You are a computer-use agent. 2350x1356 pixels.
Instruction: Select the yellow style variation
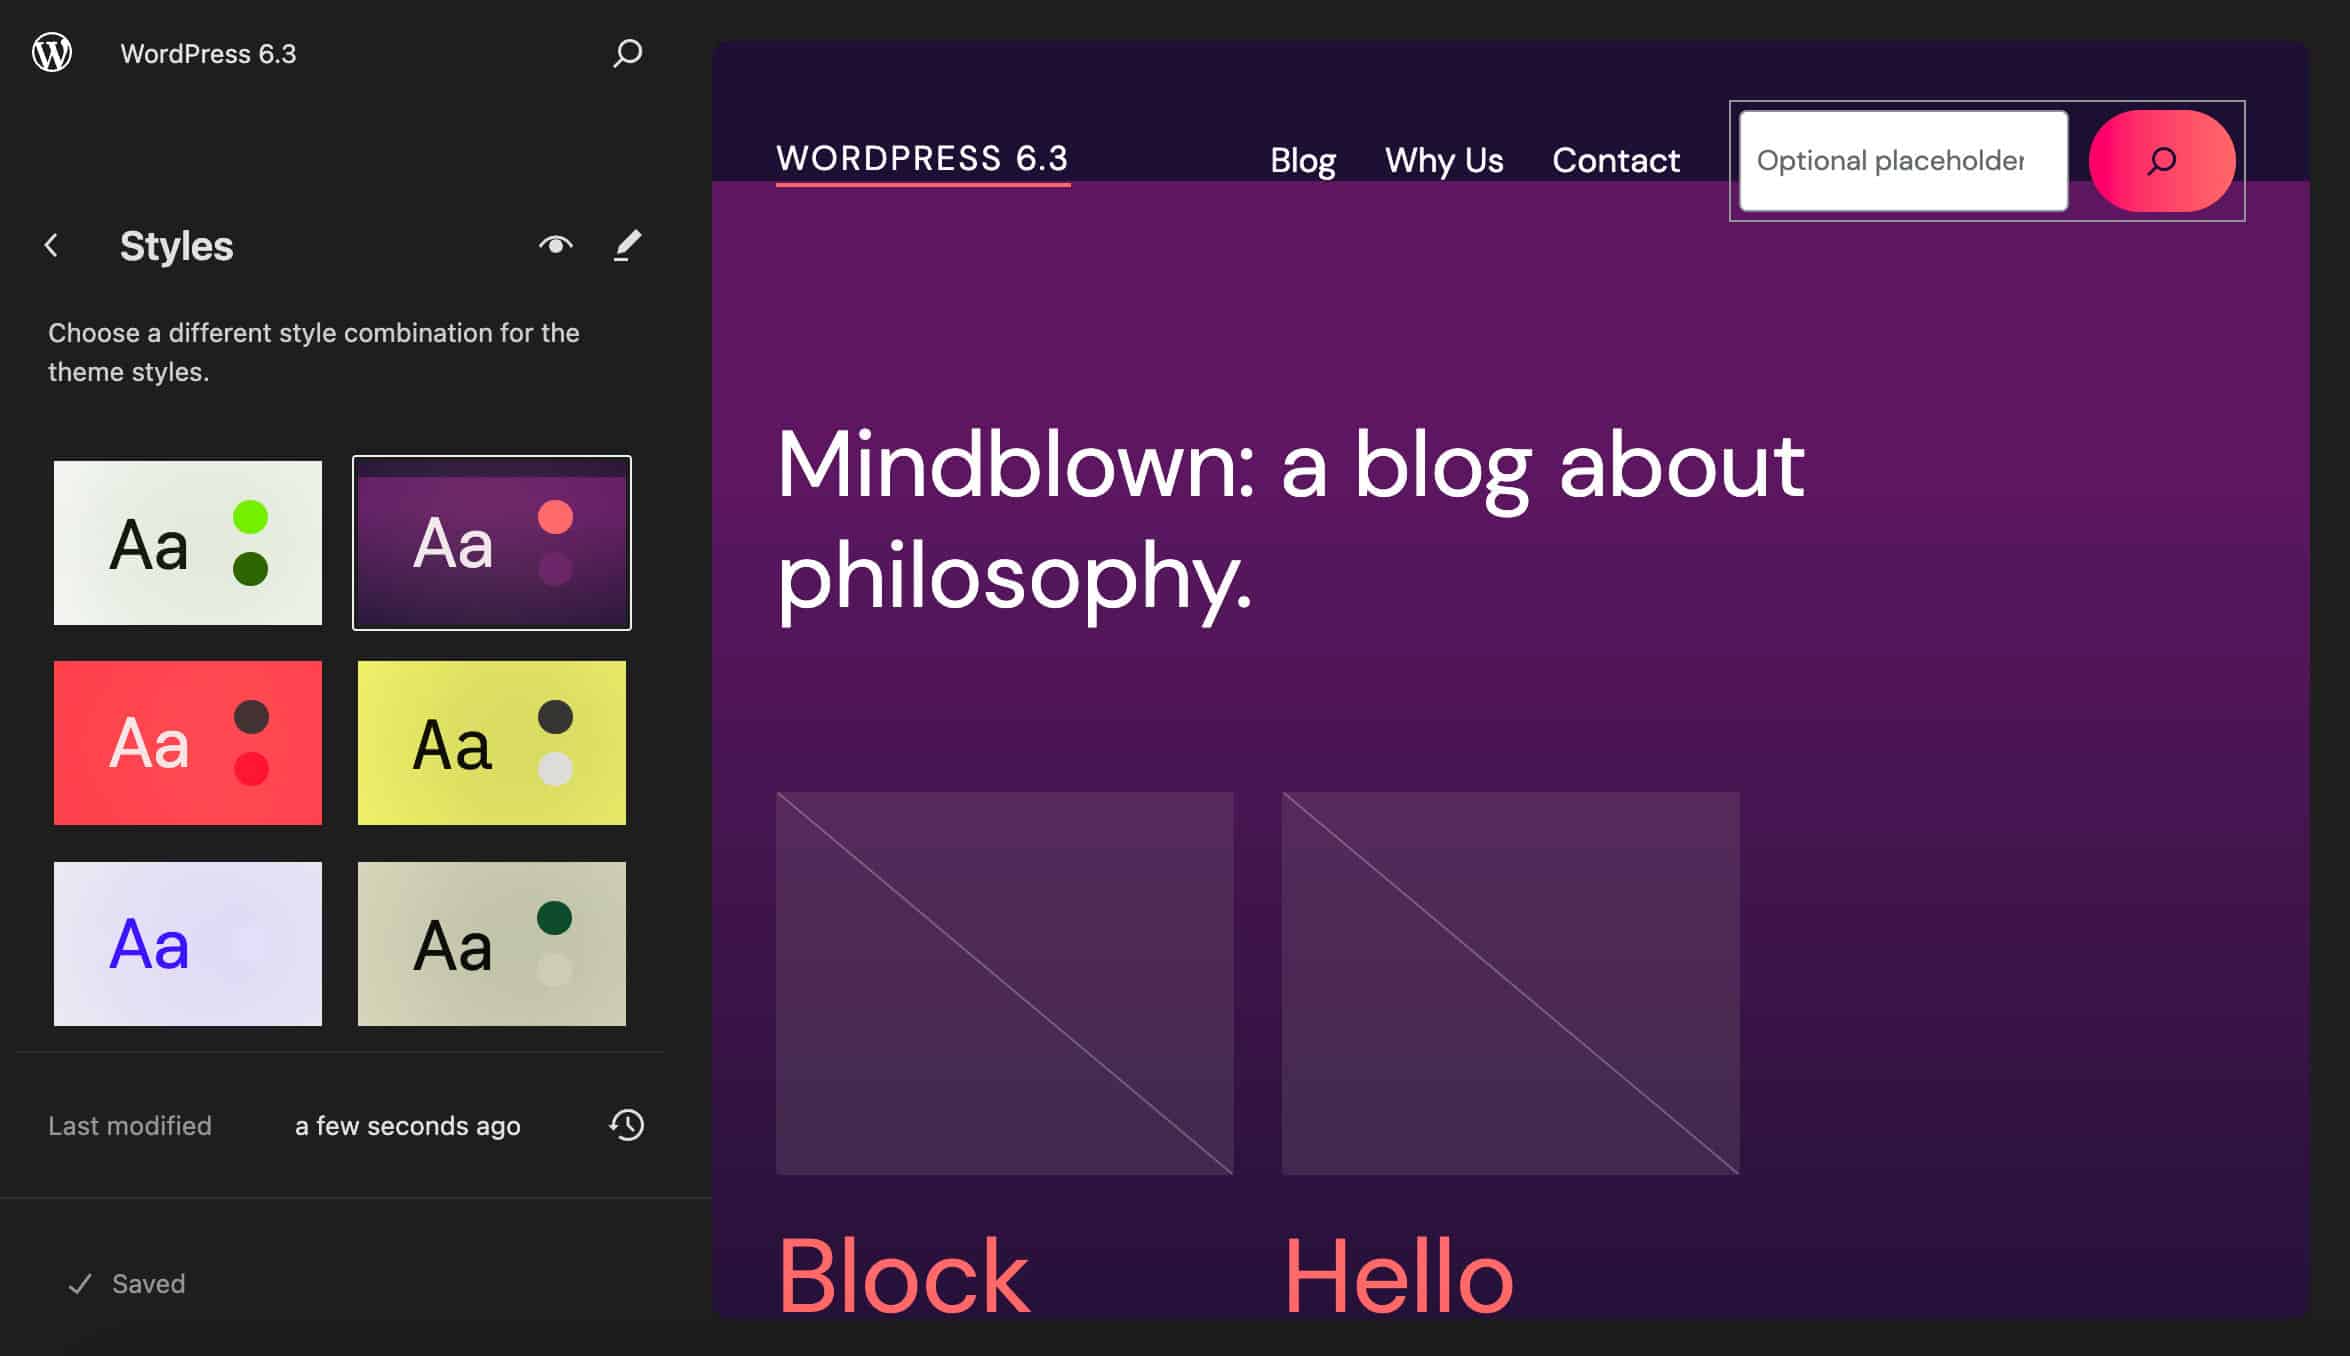[x=491, y=742]
